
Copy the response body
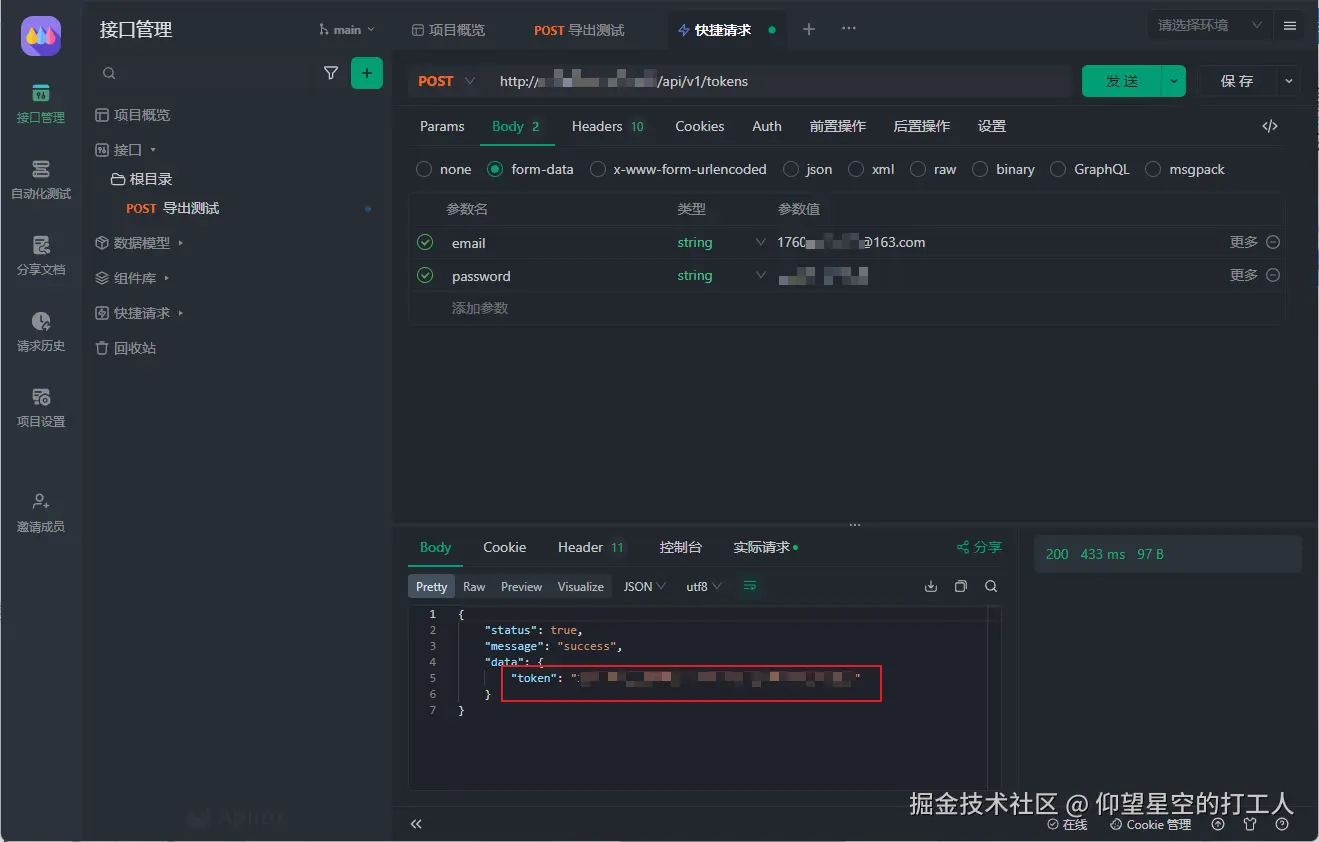(961, 586)
